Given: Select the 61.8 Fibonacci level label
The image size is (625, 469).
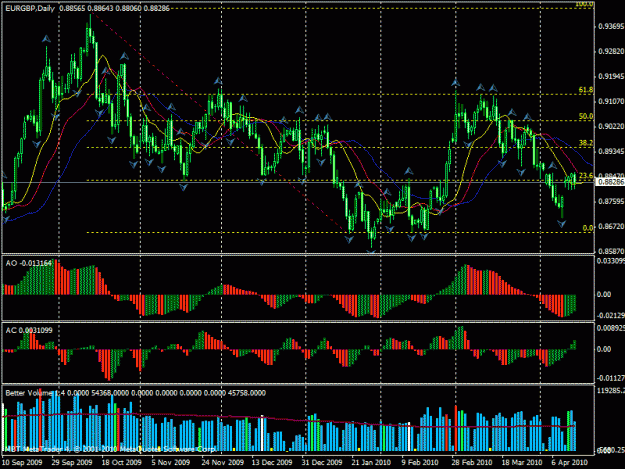Looking at the screenshot, I should click(586, 90).
